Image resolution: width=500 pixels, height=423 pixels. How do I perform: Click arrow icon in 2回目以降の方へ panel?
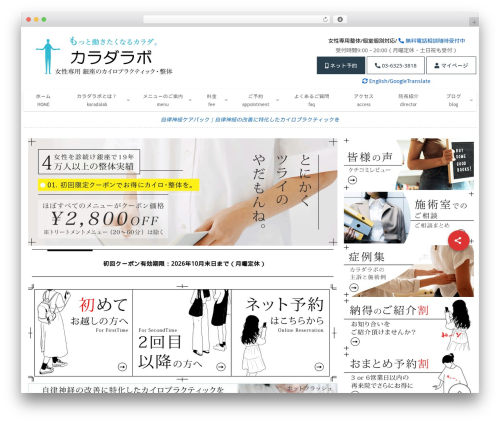click(221, 367)
